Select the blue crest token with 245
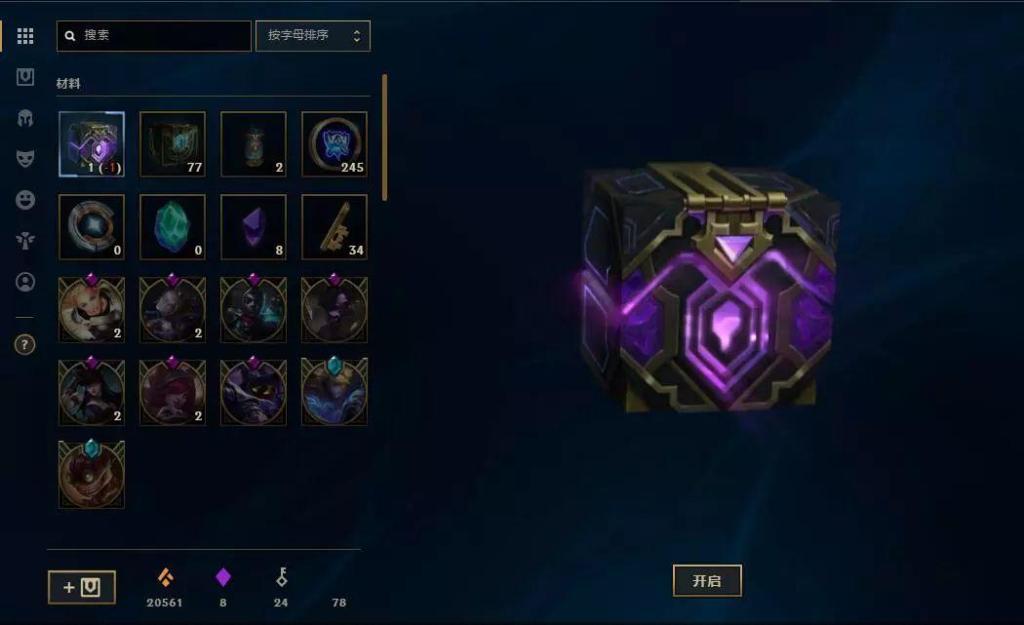 [334, 144]
